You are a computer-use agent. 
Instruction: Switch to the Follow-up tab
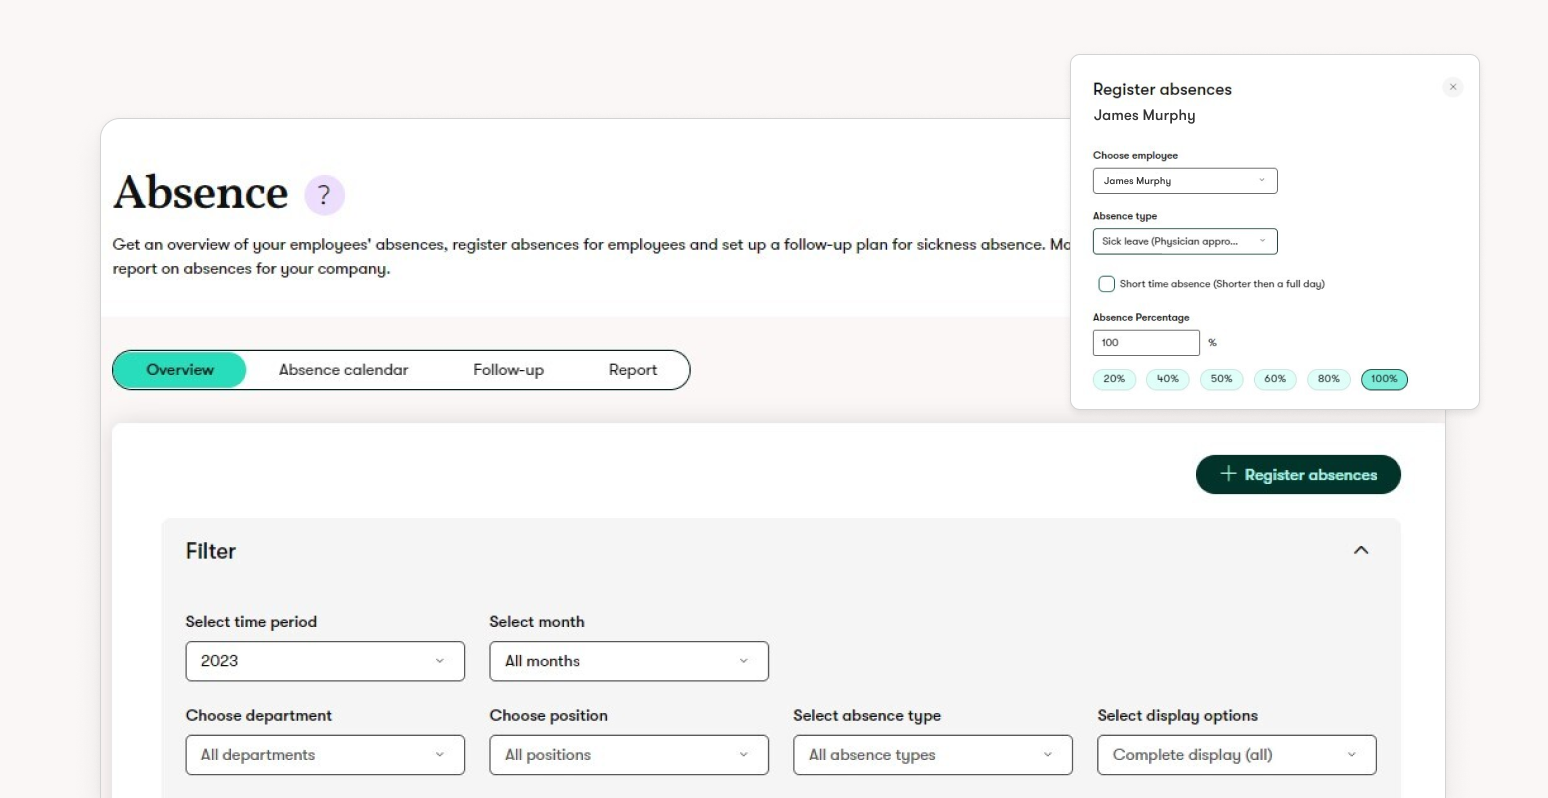pos(508,370)
